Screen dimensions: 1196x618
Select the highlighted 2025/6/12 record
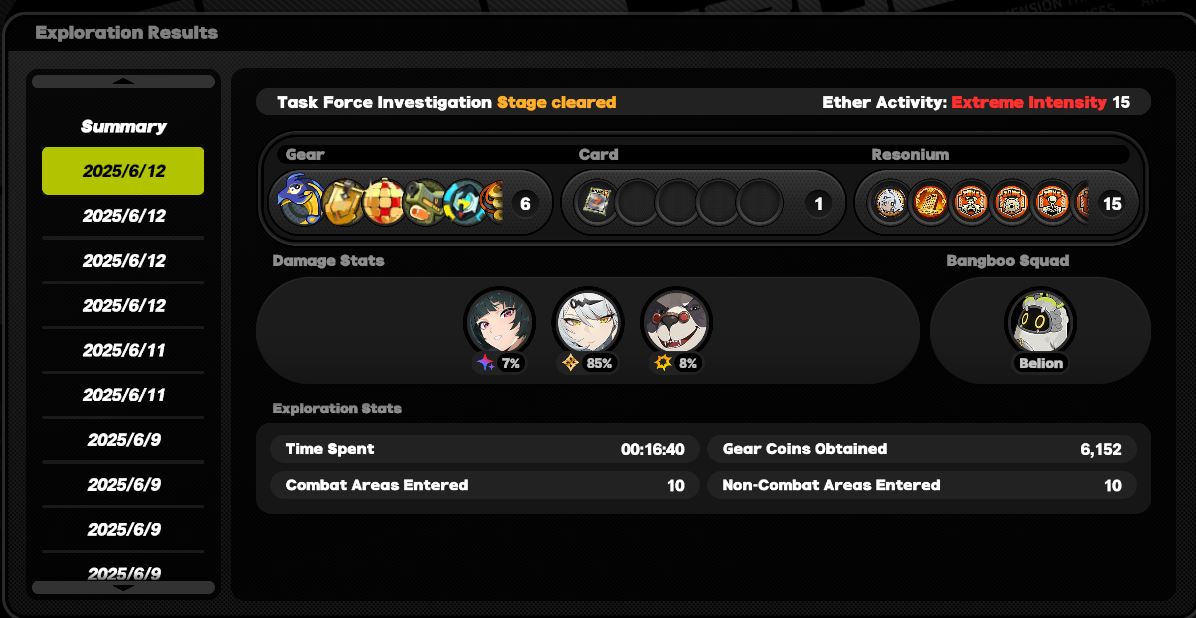(123, 171)
